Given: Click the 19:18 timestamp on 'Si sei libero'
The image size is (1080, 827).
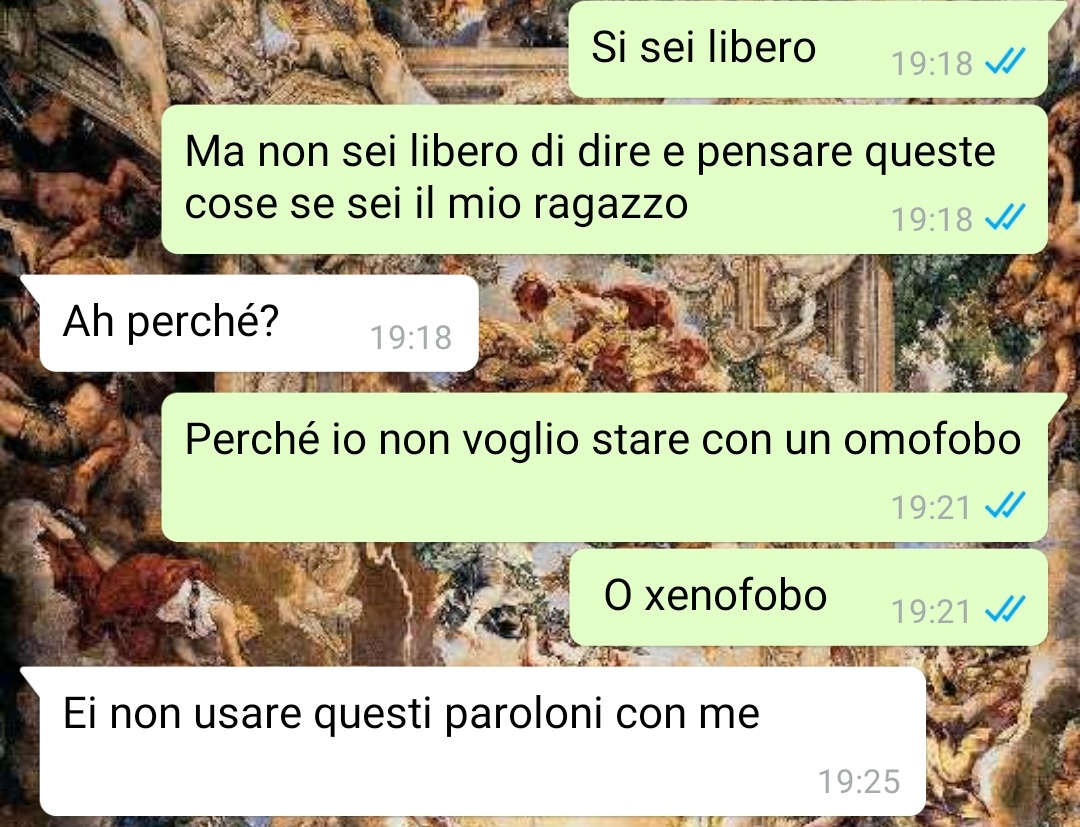Looking at the screenshot, I should (932, 63).
